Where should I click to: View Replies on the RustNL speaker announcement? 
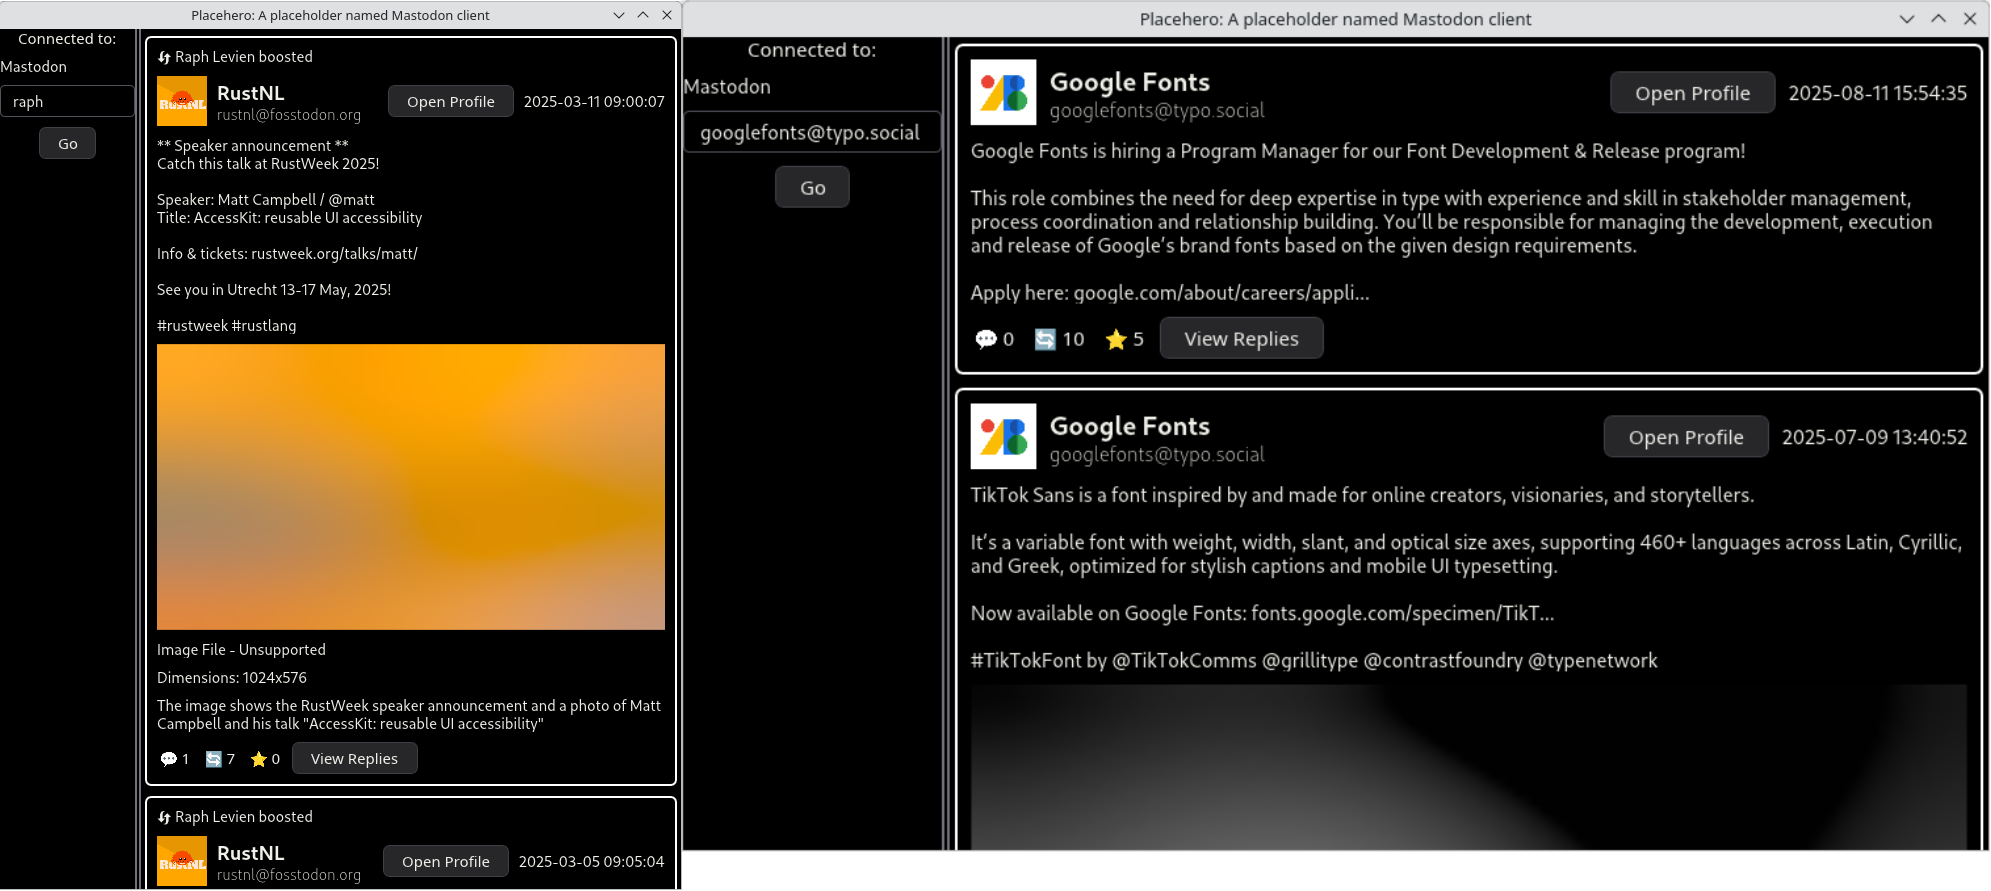[354, 758]
